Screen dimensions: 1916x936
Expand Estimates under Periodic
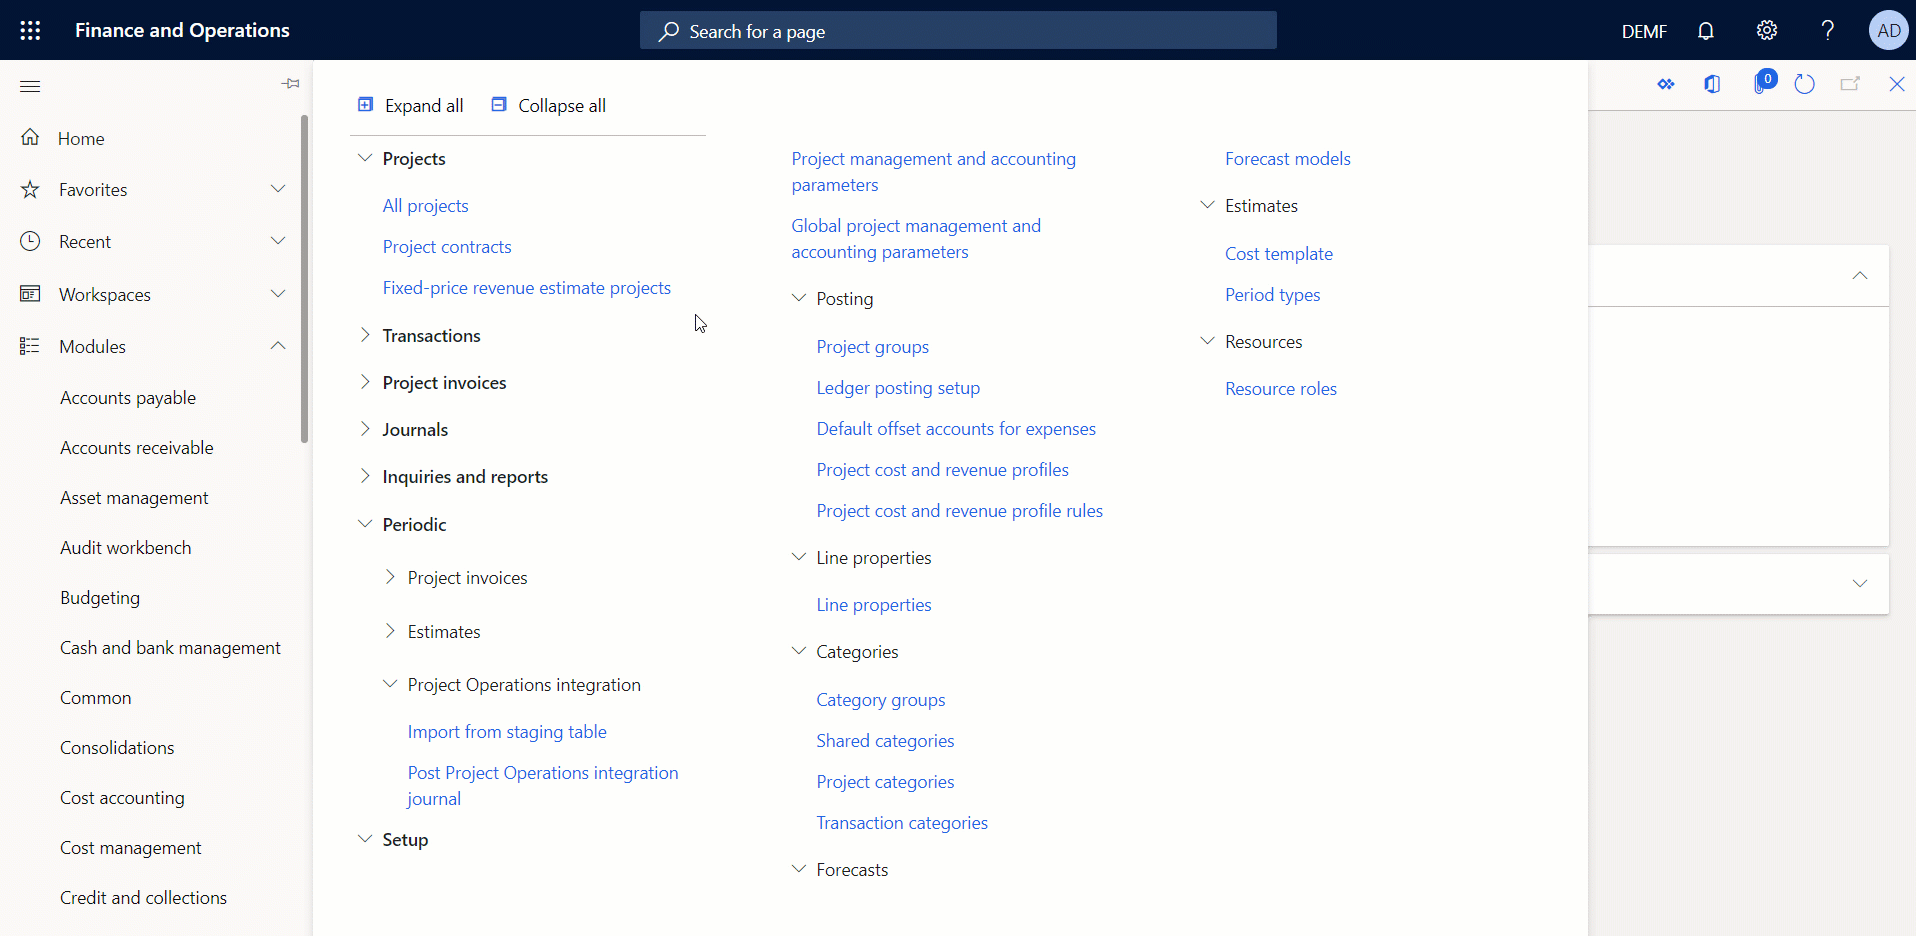pyautogui.click(x=390, y=631)
